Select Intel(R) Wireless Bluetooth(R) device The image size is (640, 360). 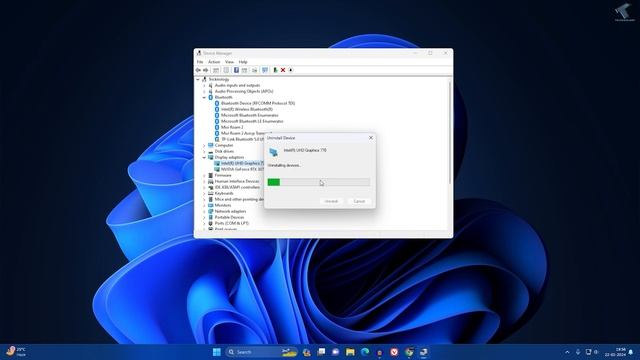247,109
